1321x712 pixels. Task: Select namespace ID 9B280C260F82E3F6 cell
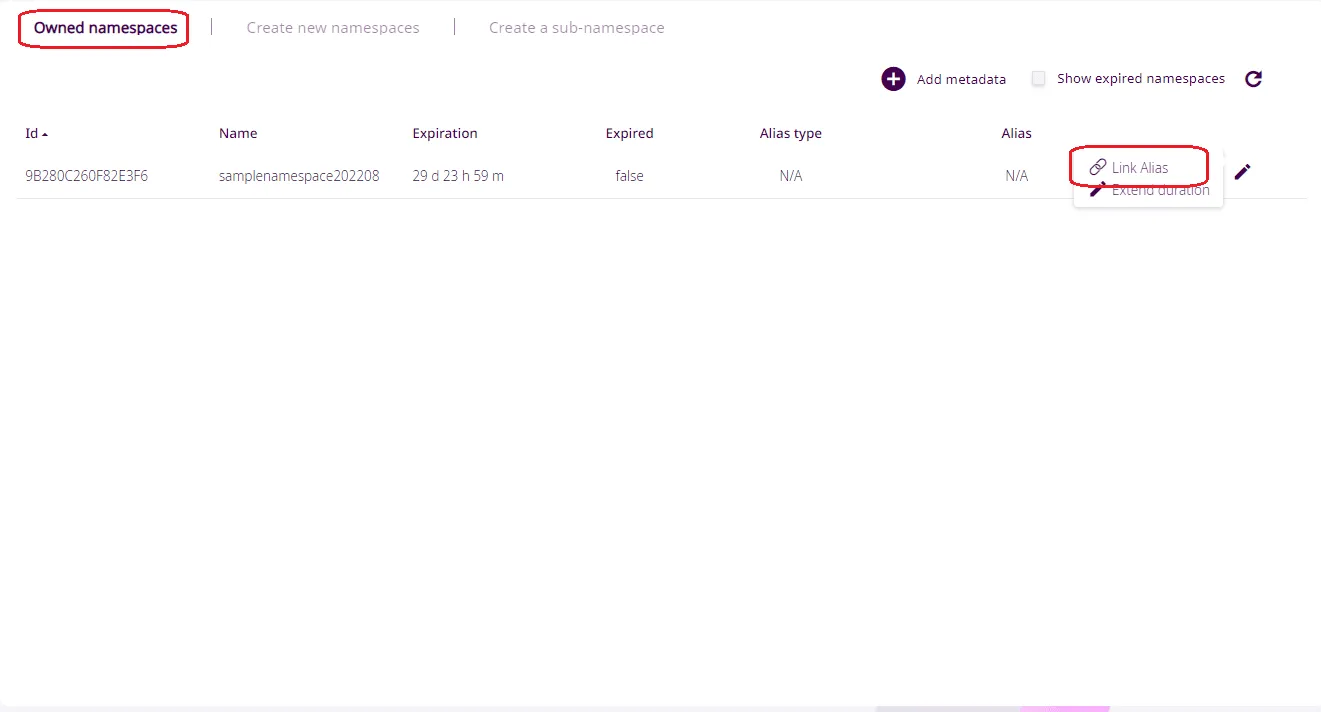point(86,176)
